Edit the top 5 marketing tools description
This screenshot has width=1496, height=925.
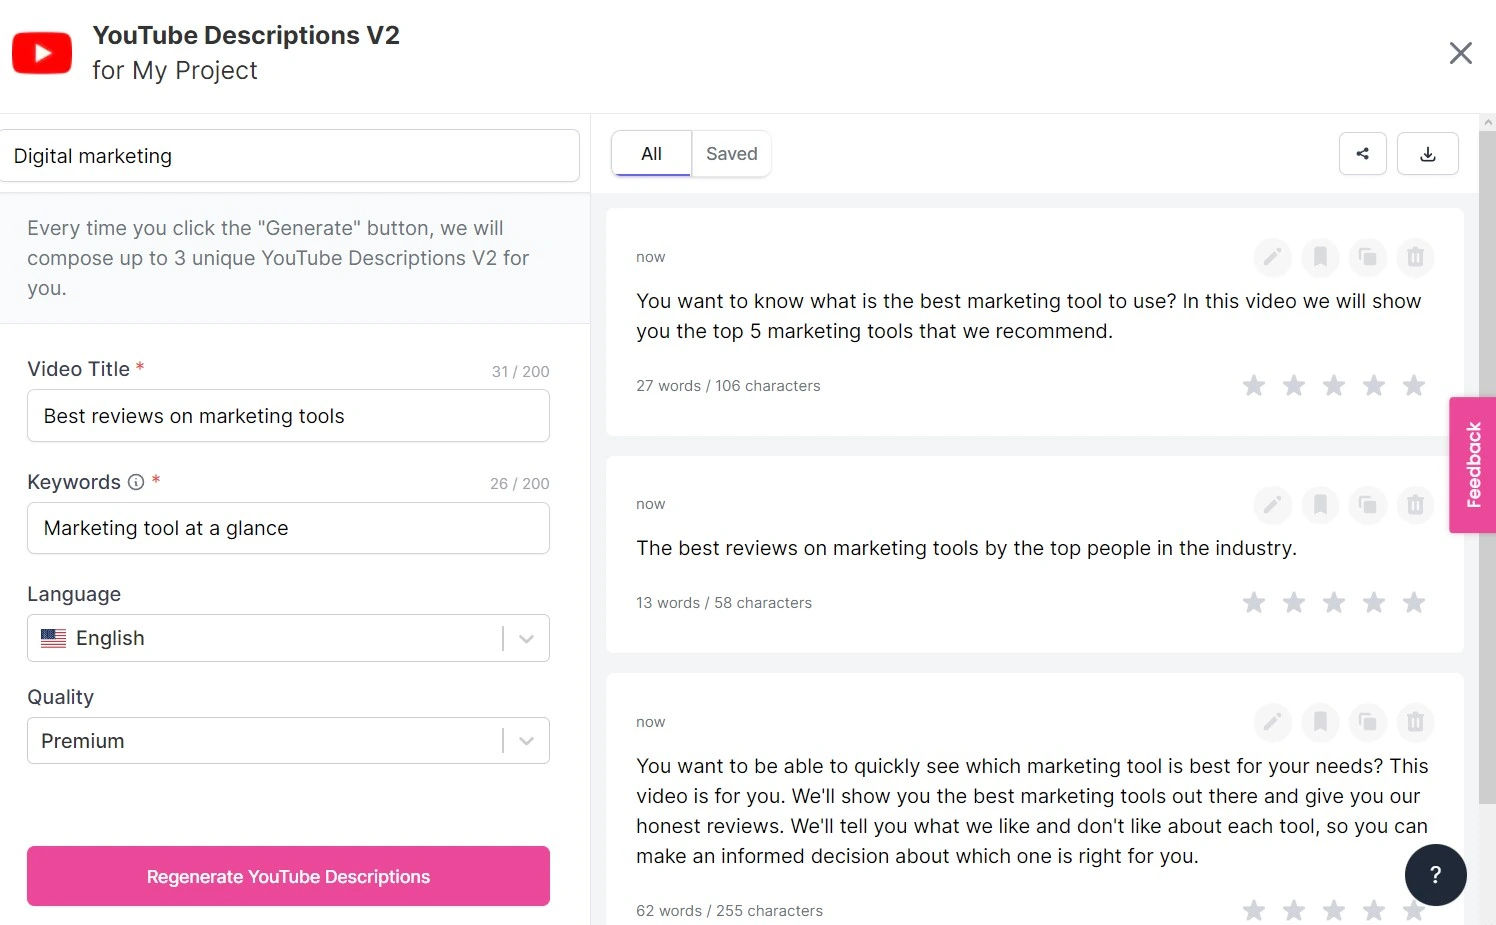coord(1272,257)
